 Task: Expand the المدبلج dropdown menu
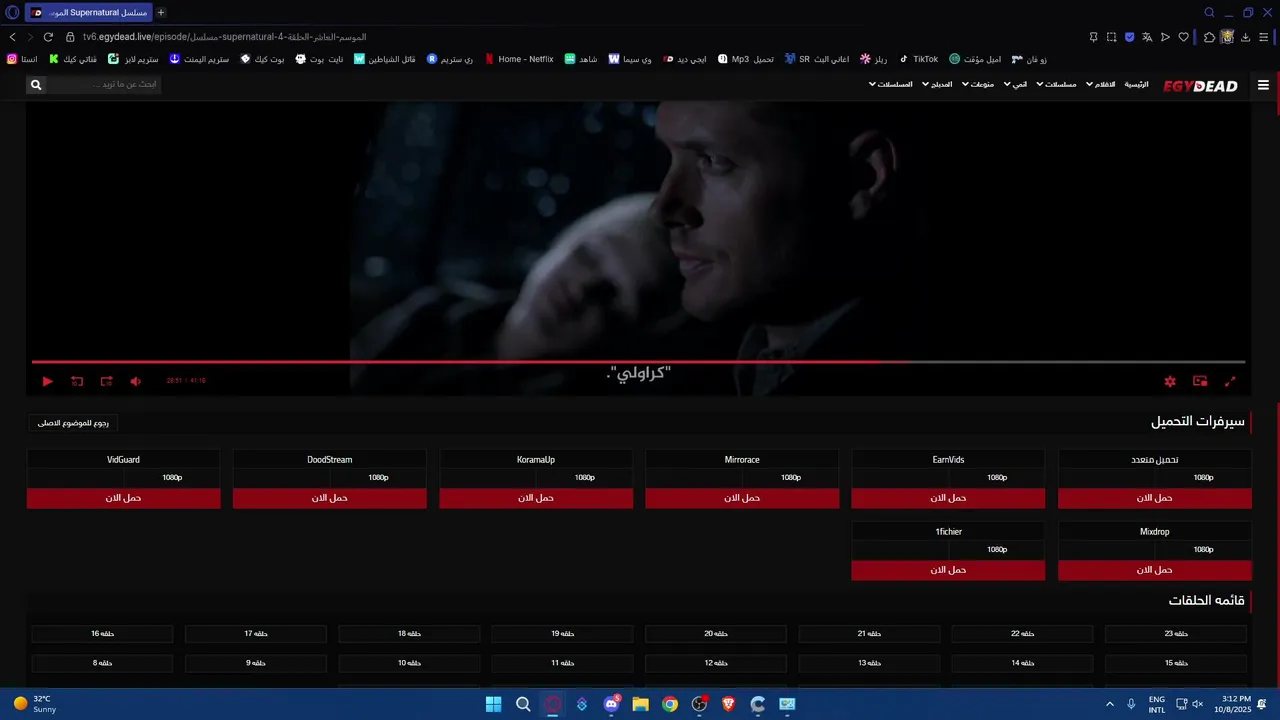click(x=937, y=85)
